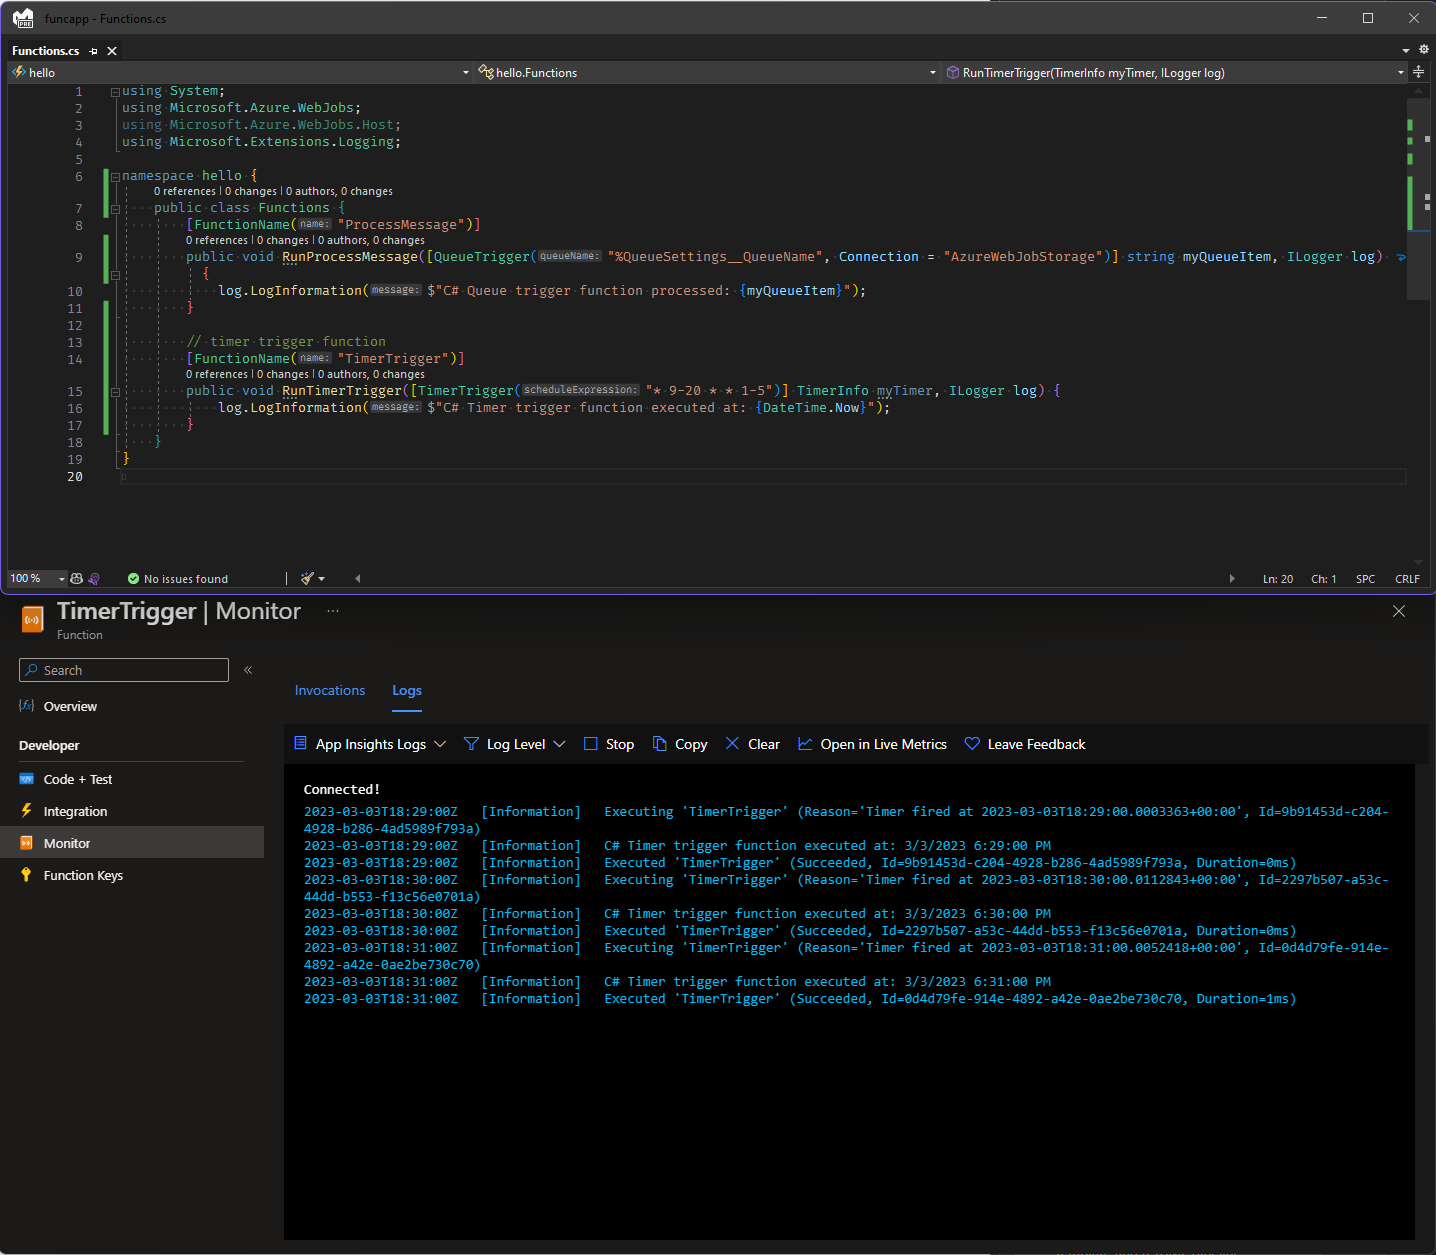Click the Ln: 20 status indicator
1436x1255 pixels.
click(1277, 579)
